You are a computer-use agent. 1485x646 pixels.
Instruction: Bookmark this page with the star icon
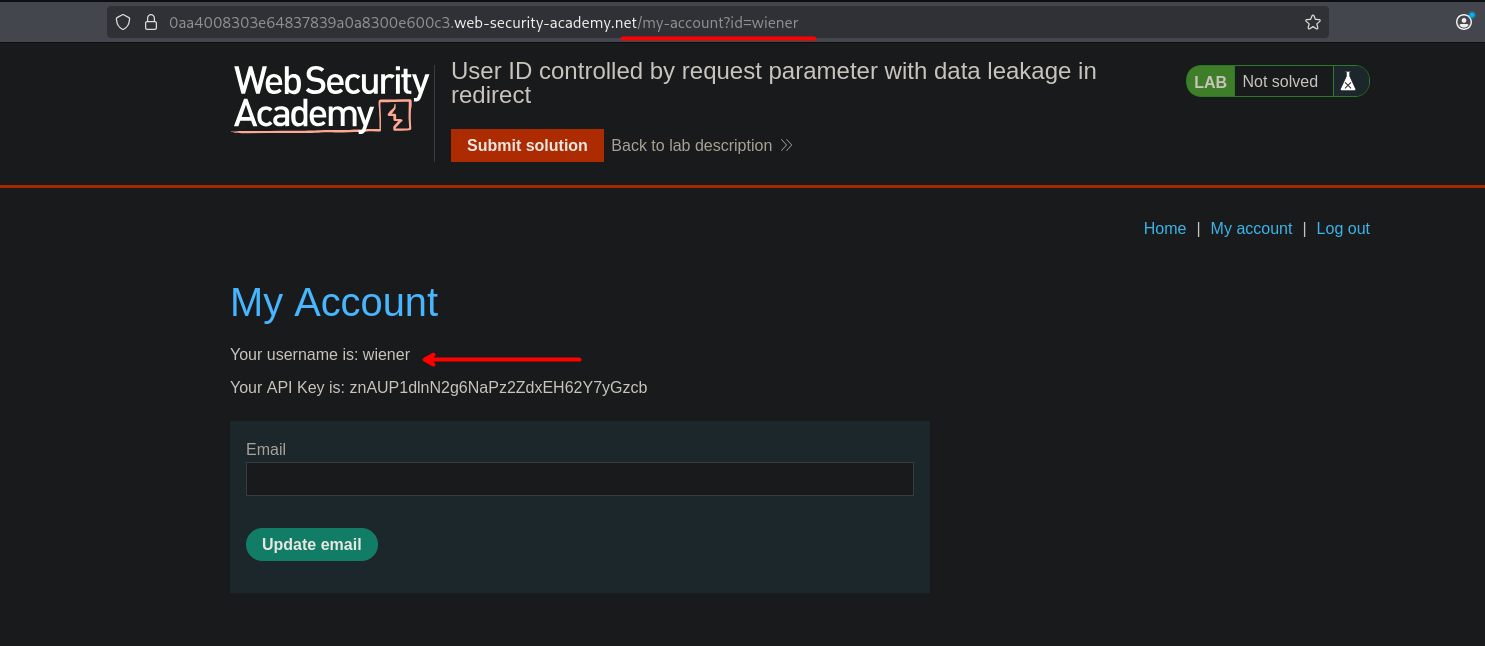[x=1313, y=22]
